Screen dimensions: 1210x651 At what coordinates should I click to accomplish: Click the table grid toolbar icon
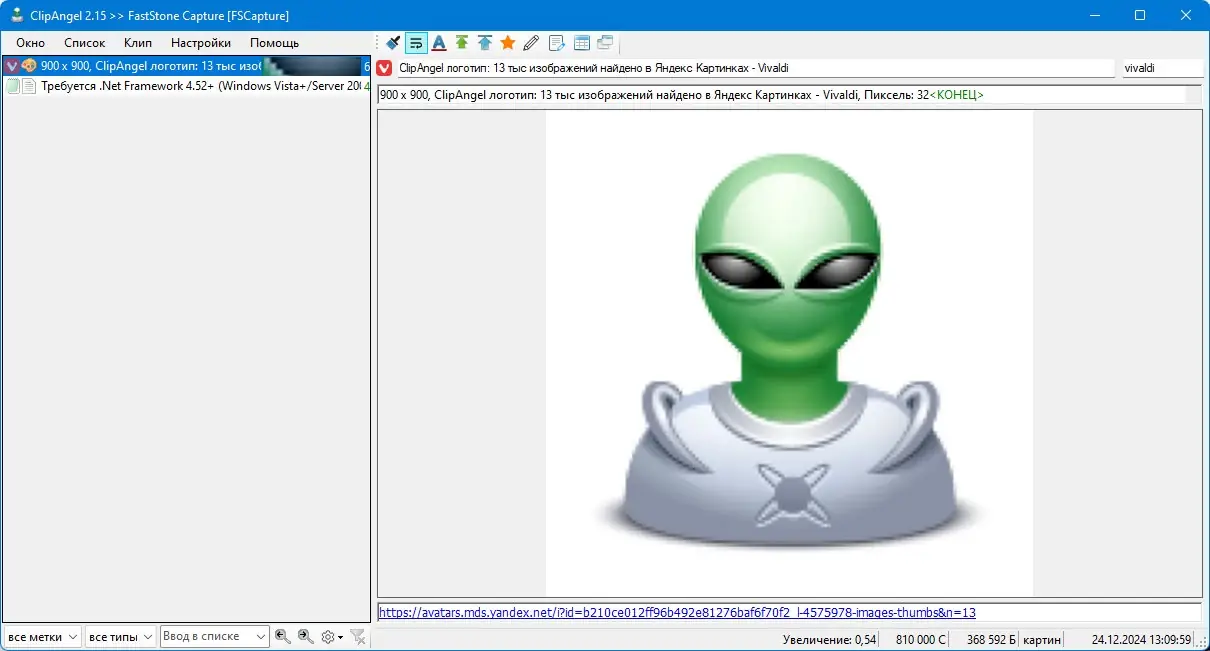point(582,43)
